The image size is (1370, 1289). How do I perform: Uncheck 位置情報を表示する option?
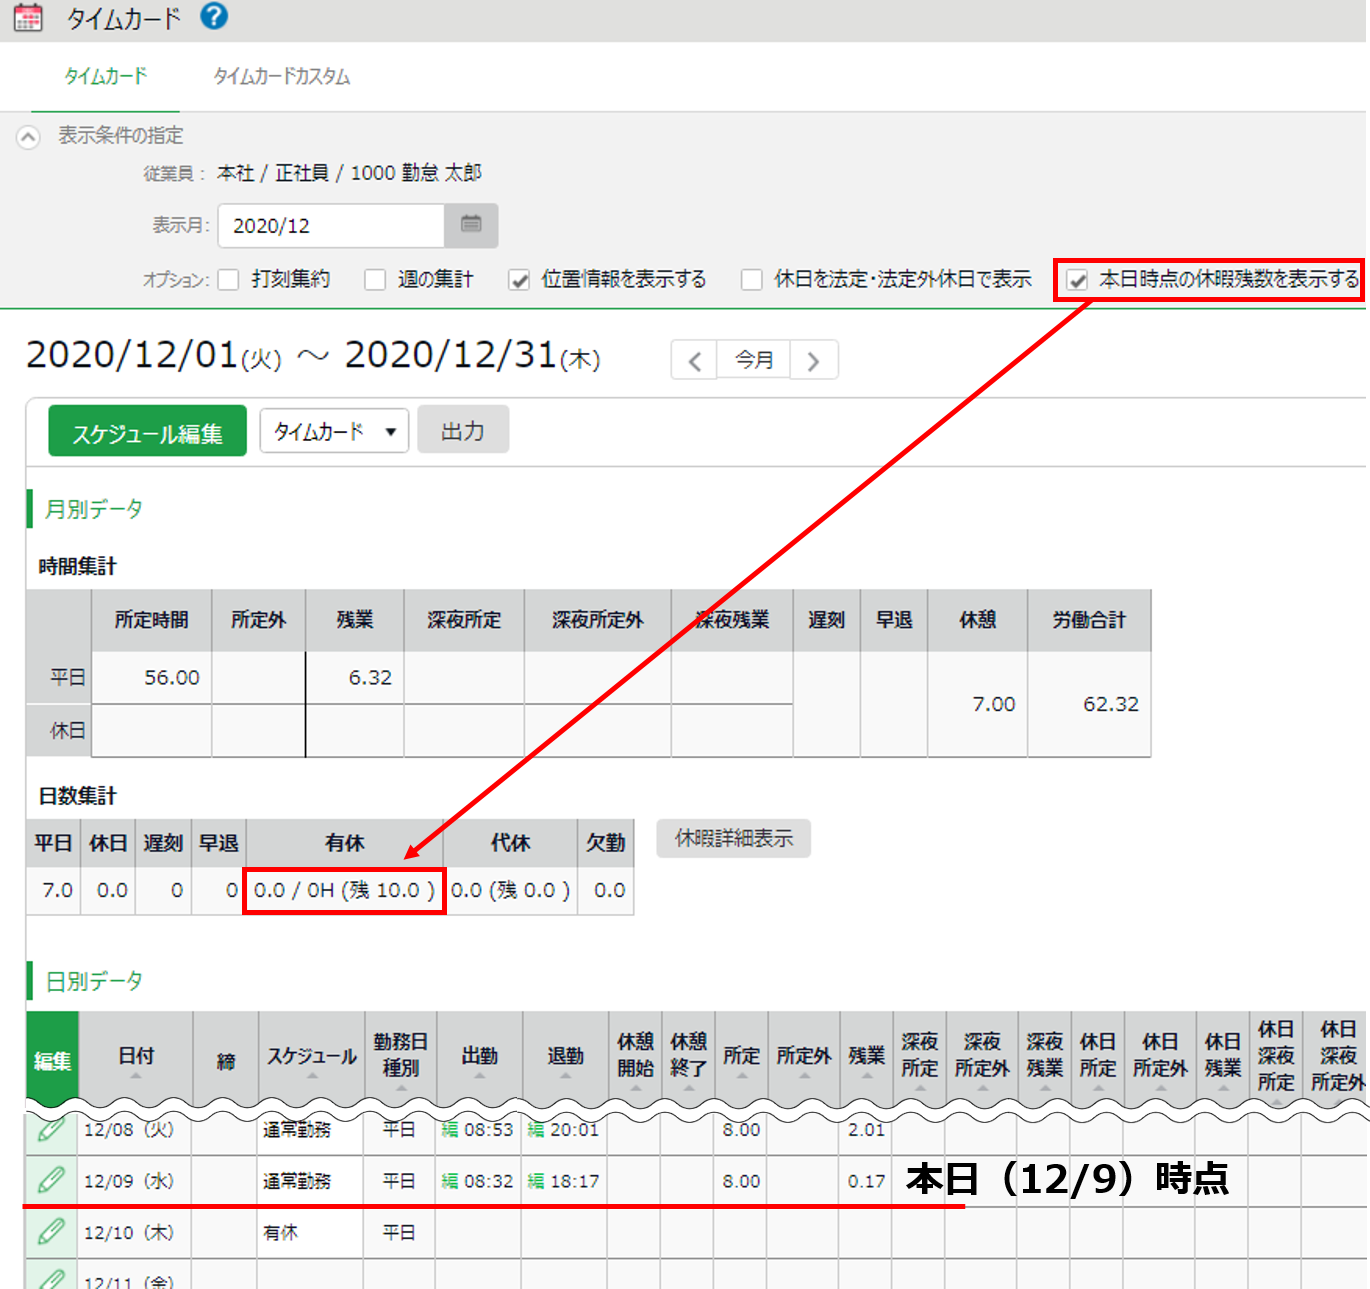click(x=519, y=280)
